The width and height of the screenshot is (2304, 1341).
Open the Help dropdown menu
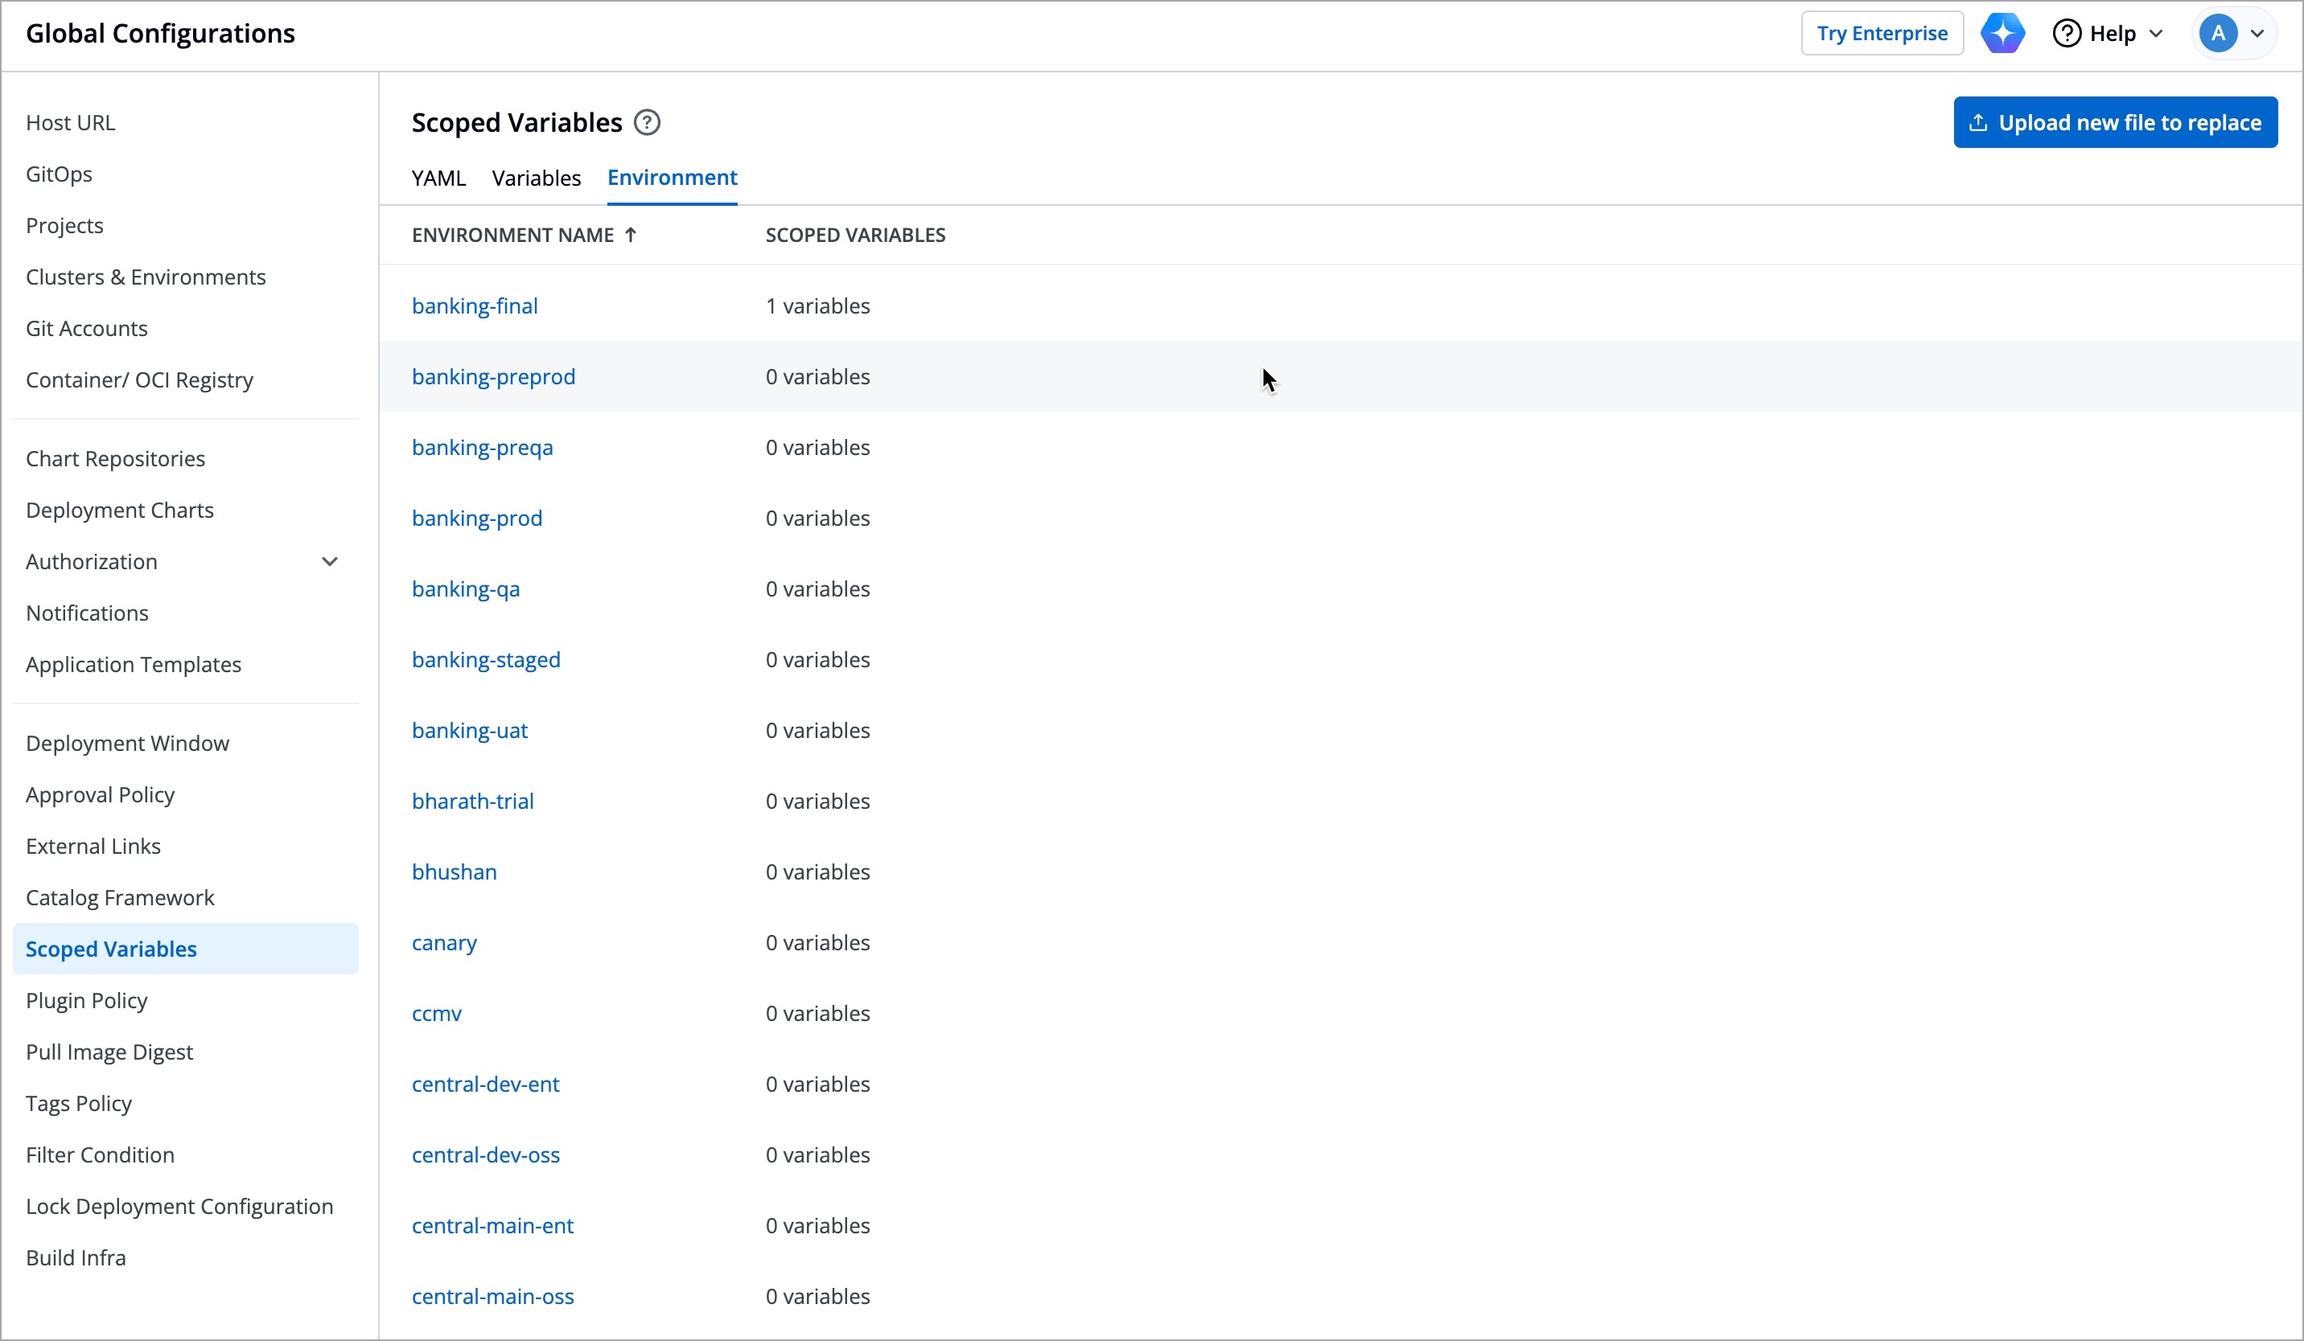coord(2156,33)
